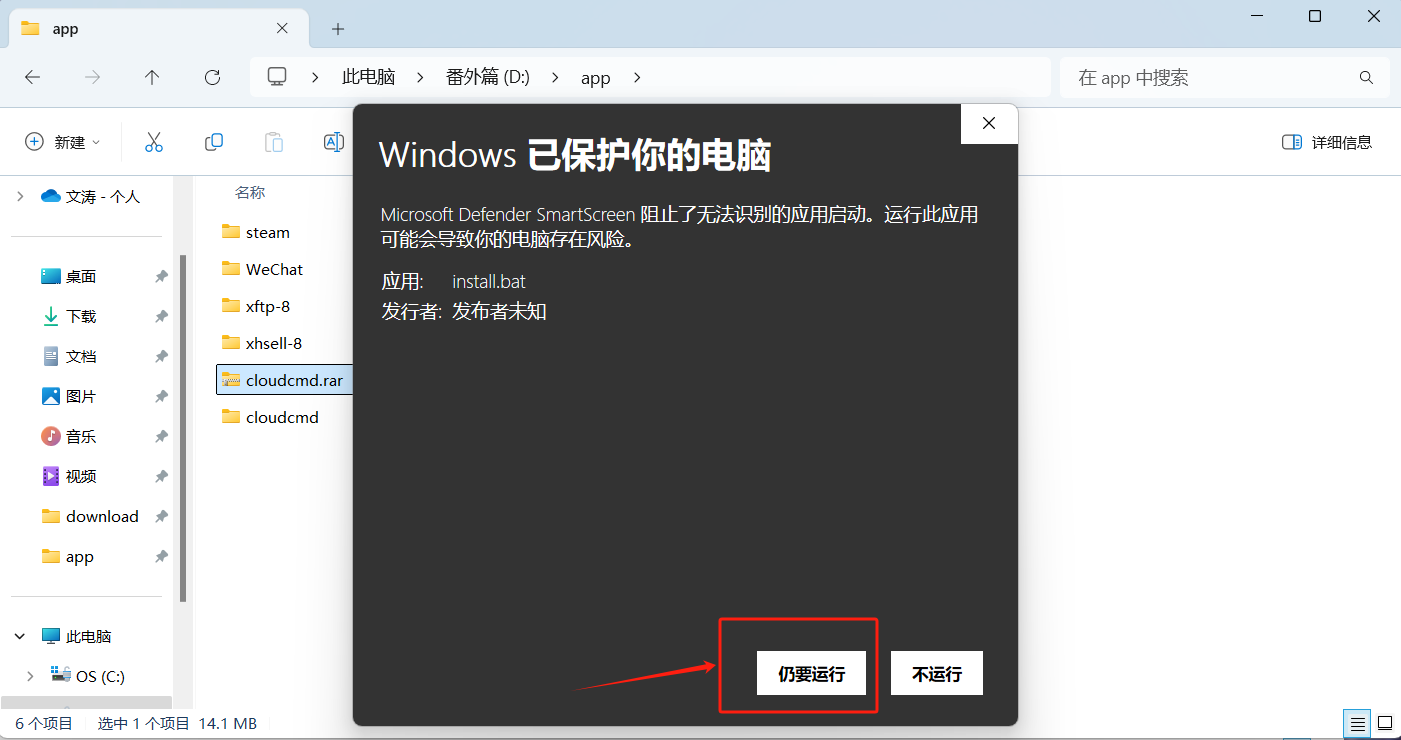Expand the OS (C:) drive

click(31, 676)
